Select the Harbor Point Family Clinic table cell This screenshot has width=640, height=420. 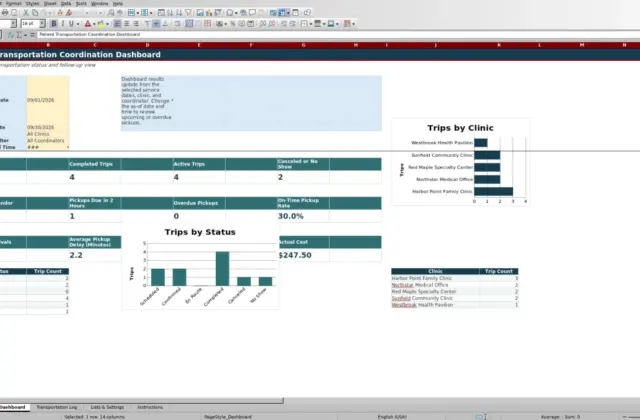click(435, 278)
